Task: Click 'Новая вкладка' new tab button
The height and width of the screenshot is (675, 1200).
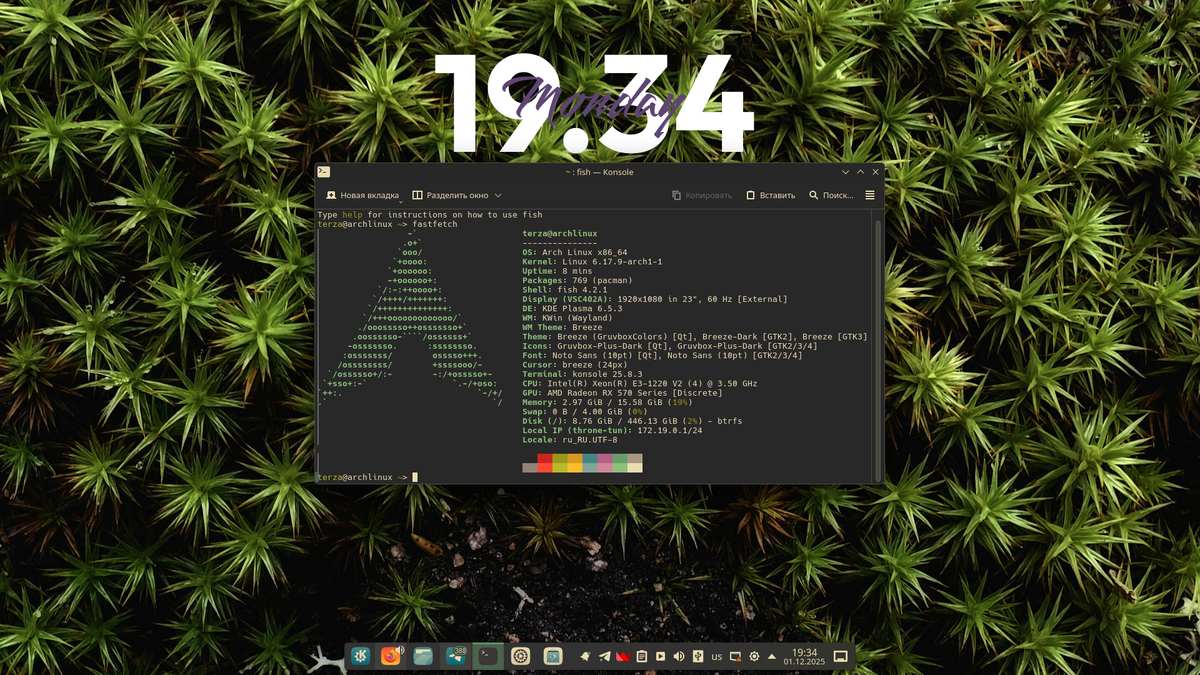Action: pyautogui.click(x=362, y=195)
